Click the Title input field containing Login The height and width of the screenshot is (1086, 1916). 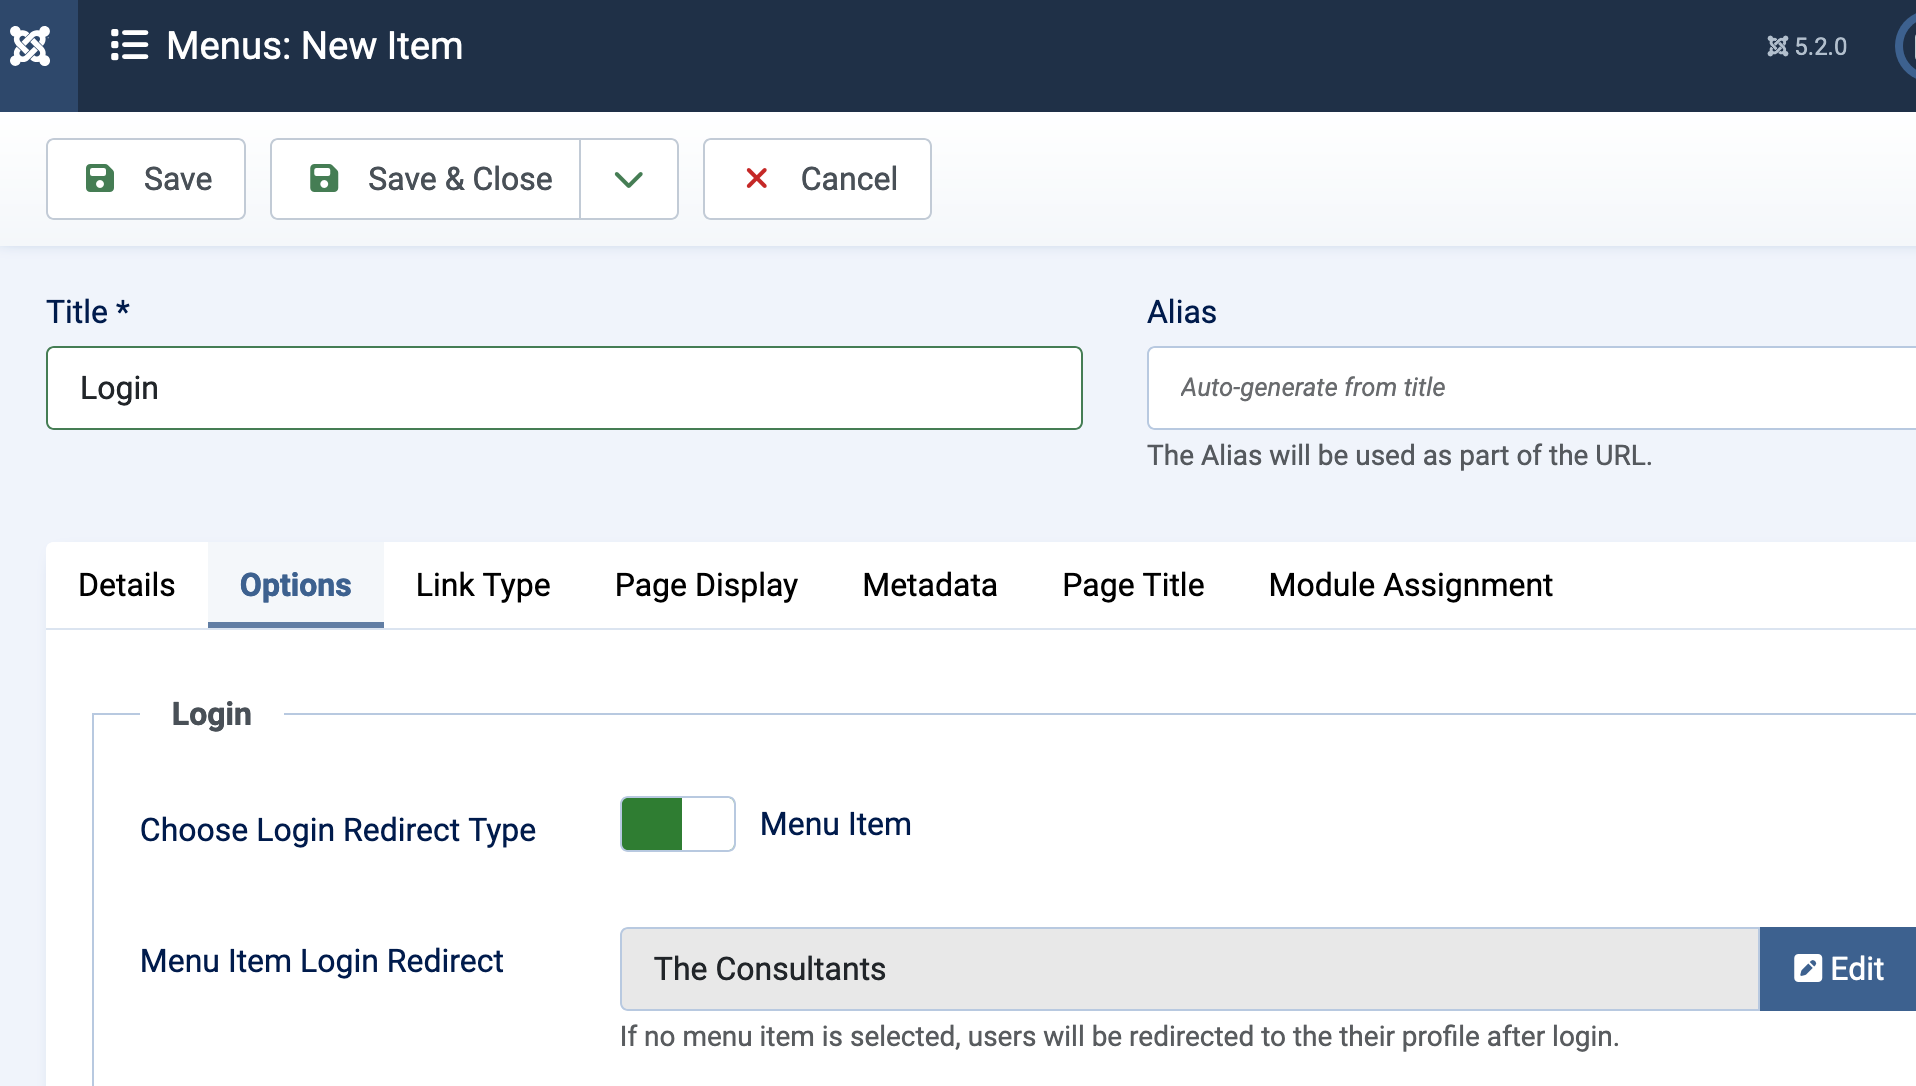564,388
